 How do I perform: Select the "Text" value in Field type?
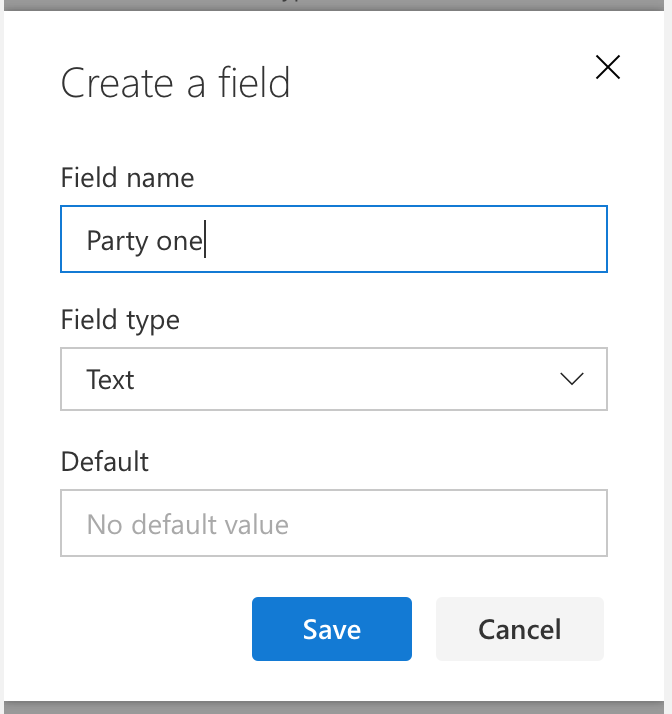pyautogui.click(x=110, y=380)
